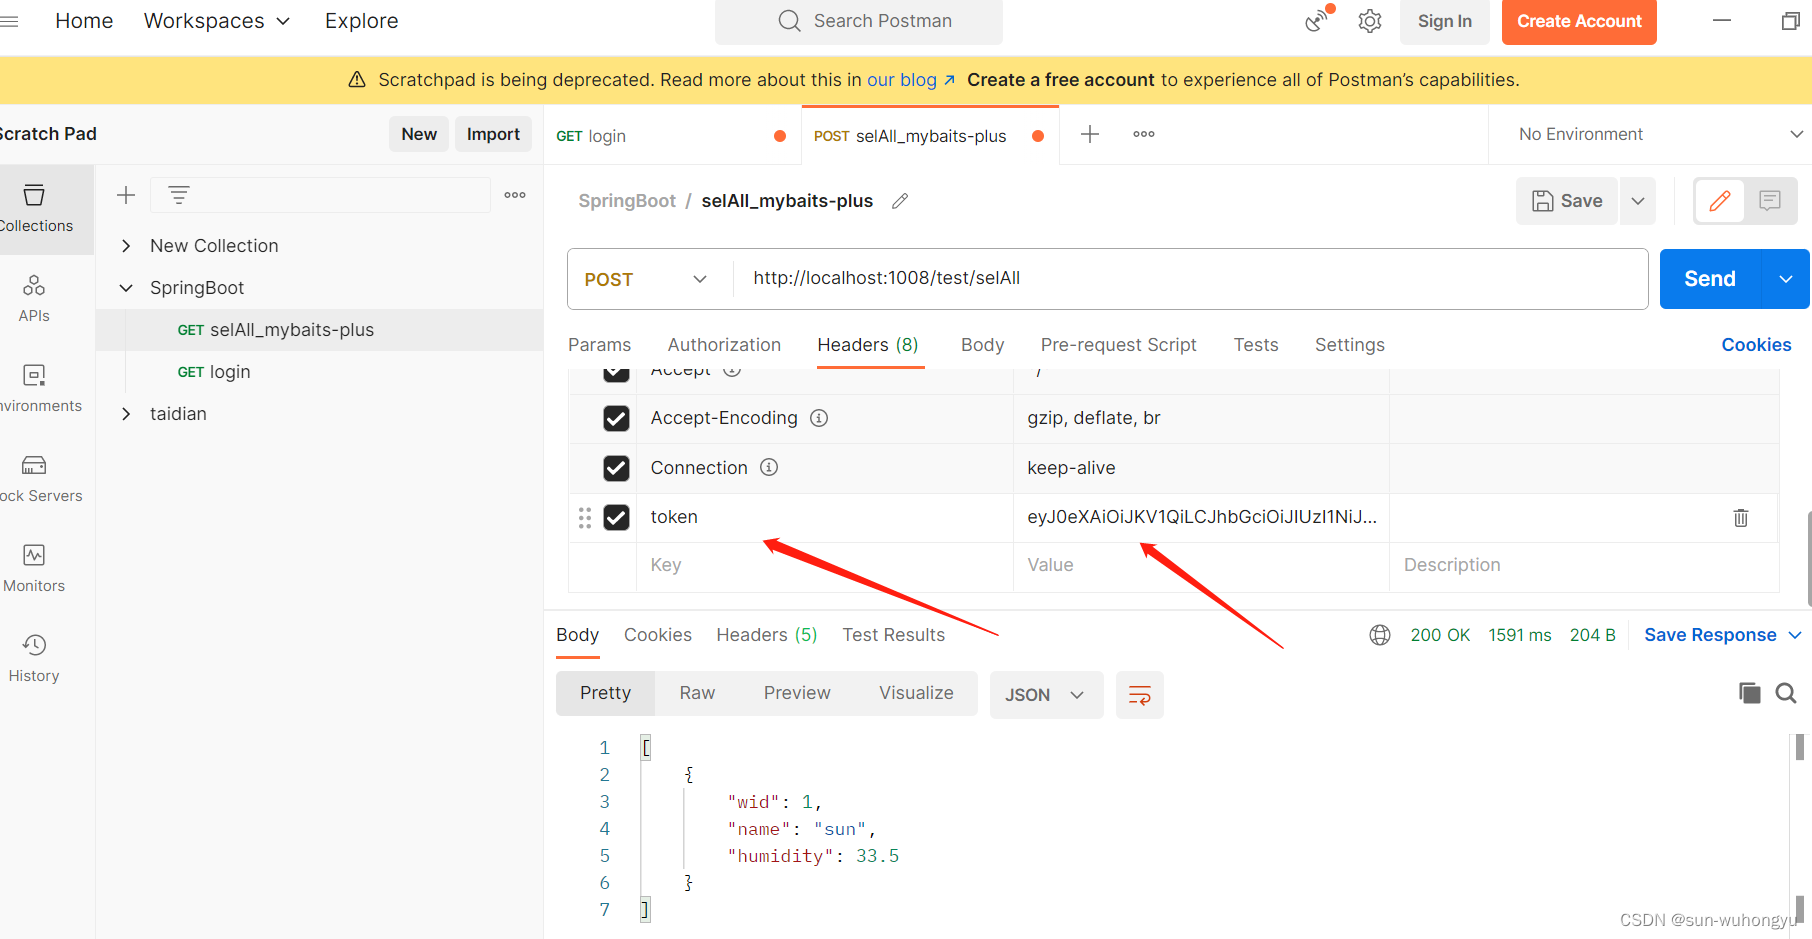This screenshot has width=1812, height=939.
Task: Open the JSON format dropdown
Action: (x=1046, y=695)
